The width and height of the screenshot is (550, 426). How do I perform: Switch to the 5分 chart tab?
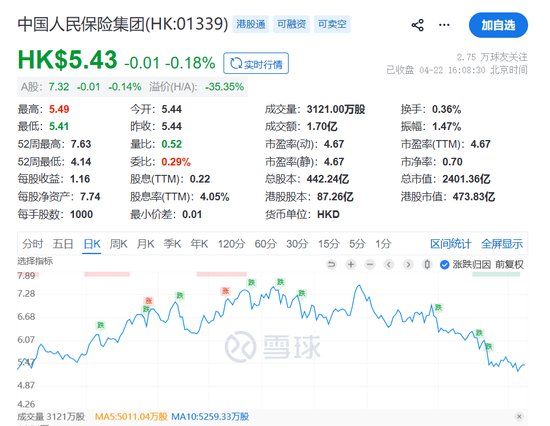point(357,244)
